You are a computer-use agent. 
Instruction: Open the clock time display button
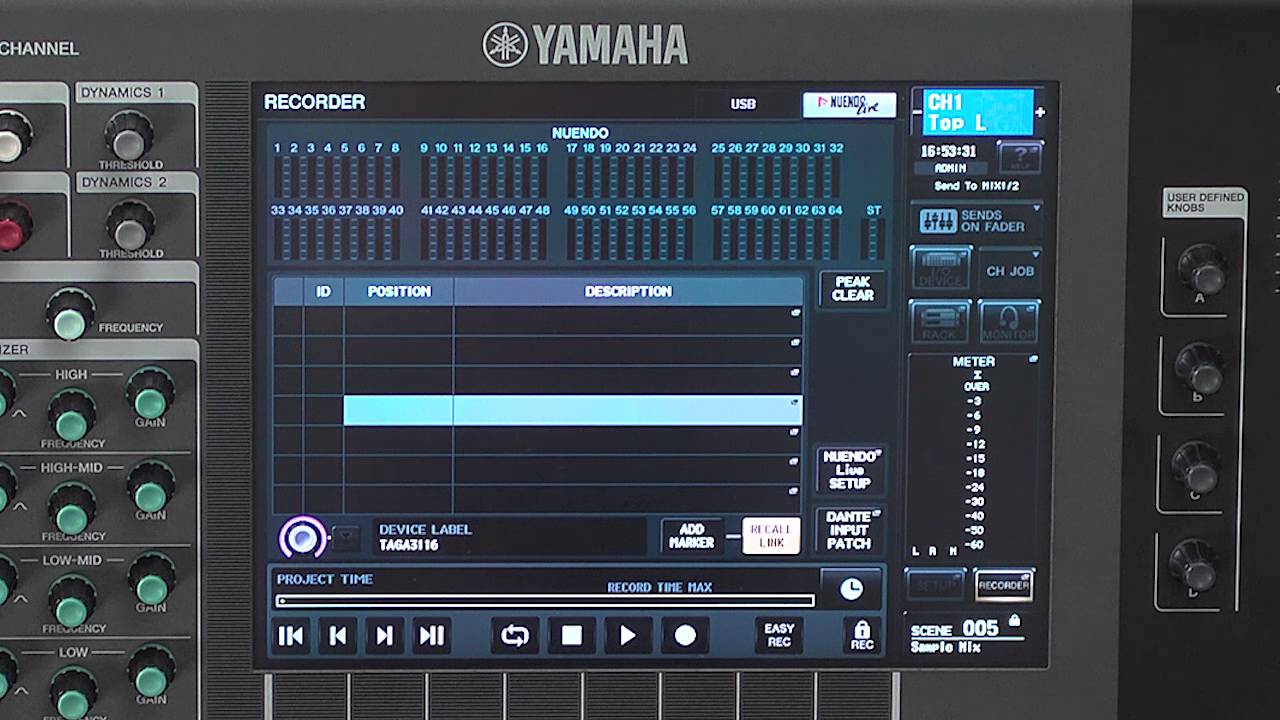[x=851, y=589]
